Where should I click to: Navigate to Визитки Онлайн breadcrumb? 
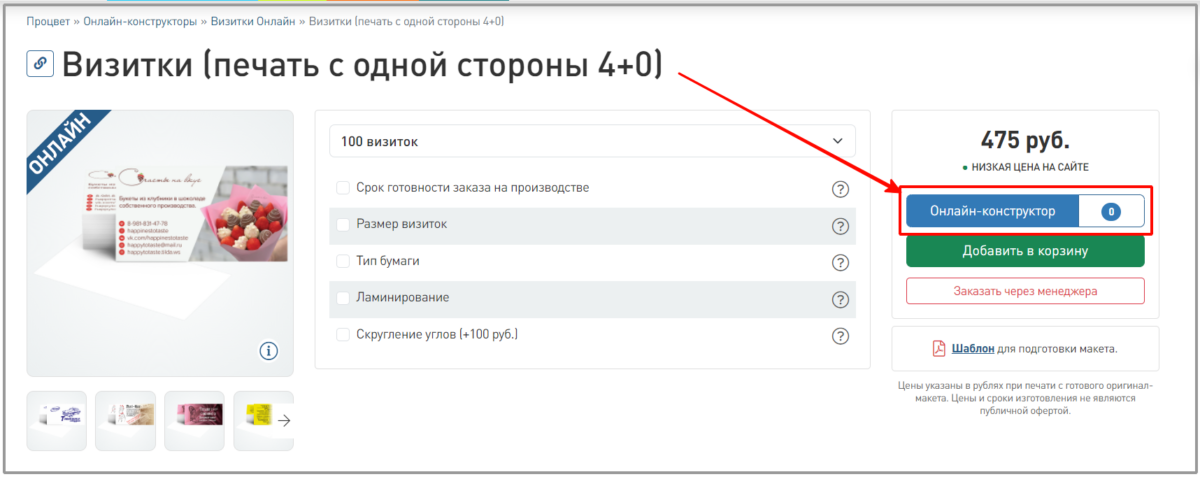[253, 20]
